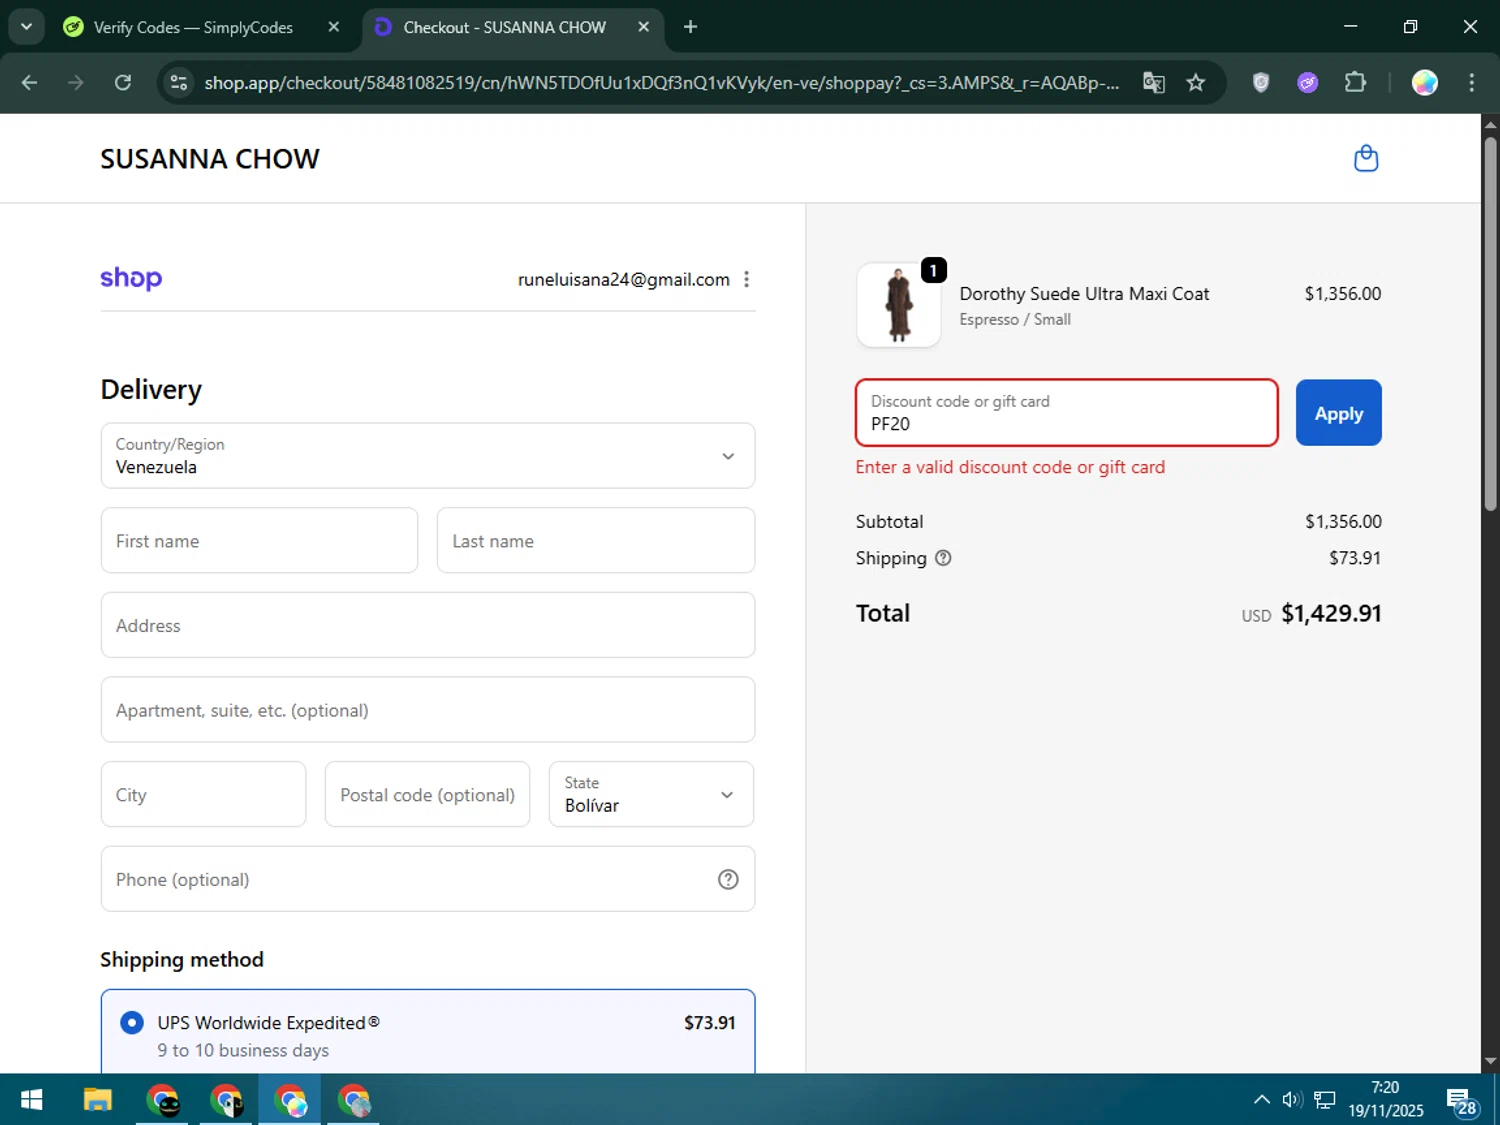The height and width of the screenshot is (1125, 1500).
Task: Click the Dorothy Suede Ultra Maxi Coat title
Action: coord(1084,294)
